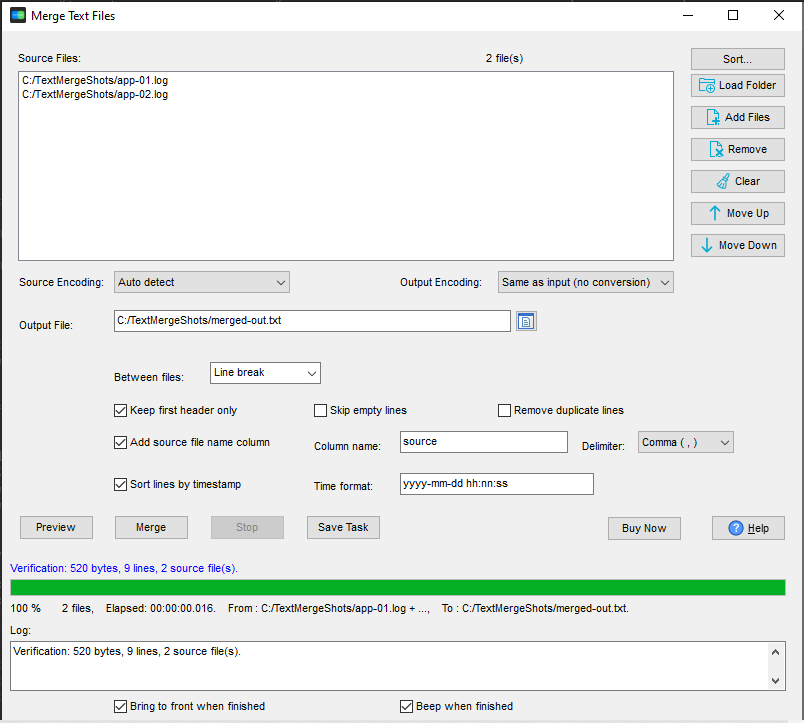Click the Output File path field
Screen dimensions: 804x723
click(x=312, y=321)
